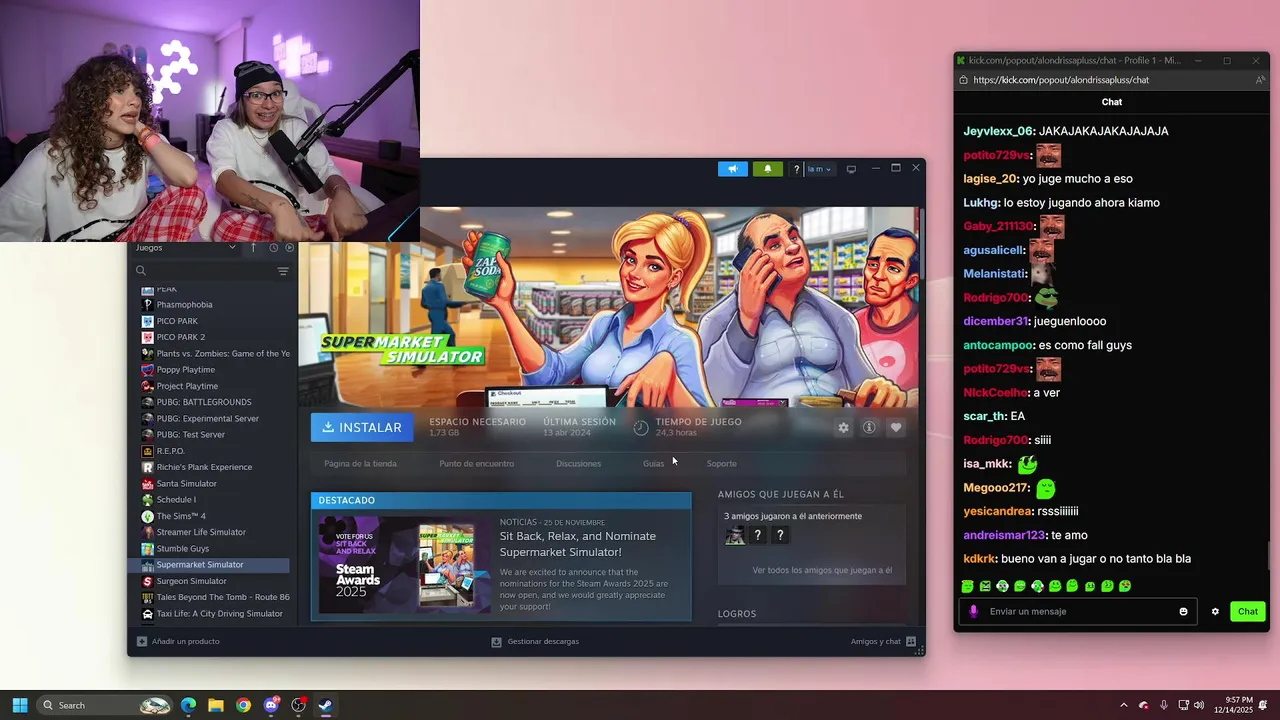Open the Steam account name dropdown

click(x=819, y=169)
